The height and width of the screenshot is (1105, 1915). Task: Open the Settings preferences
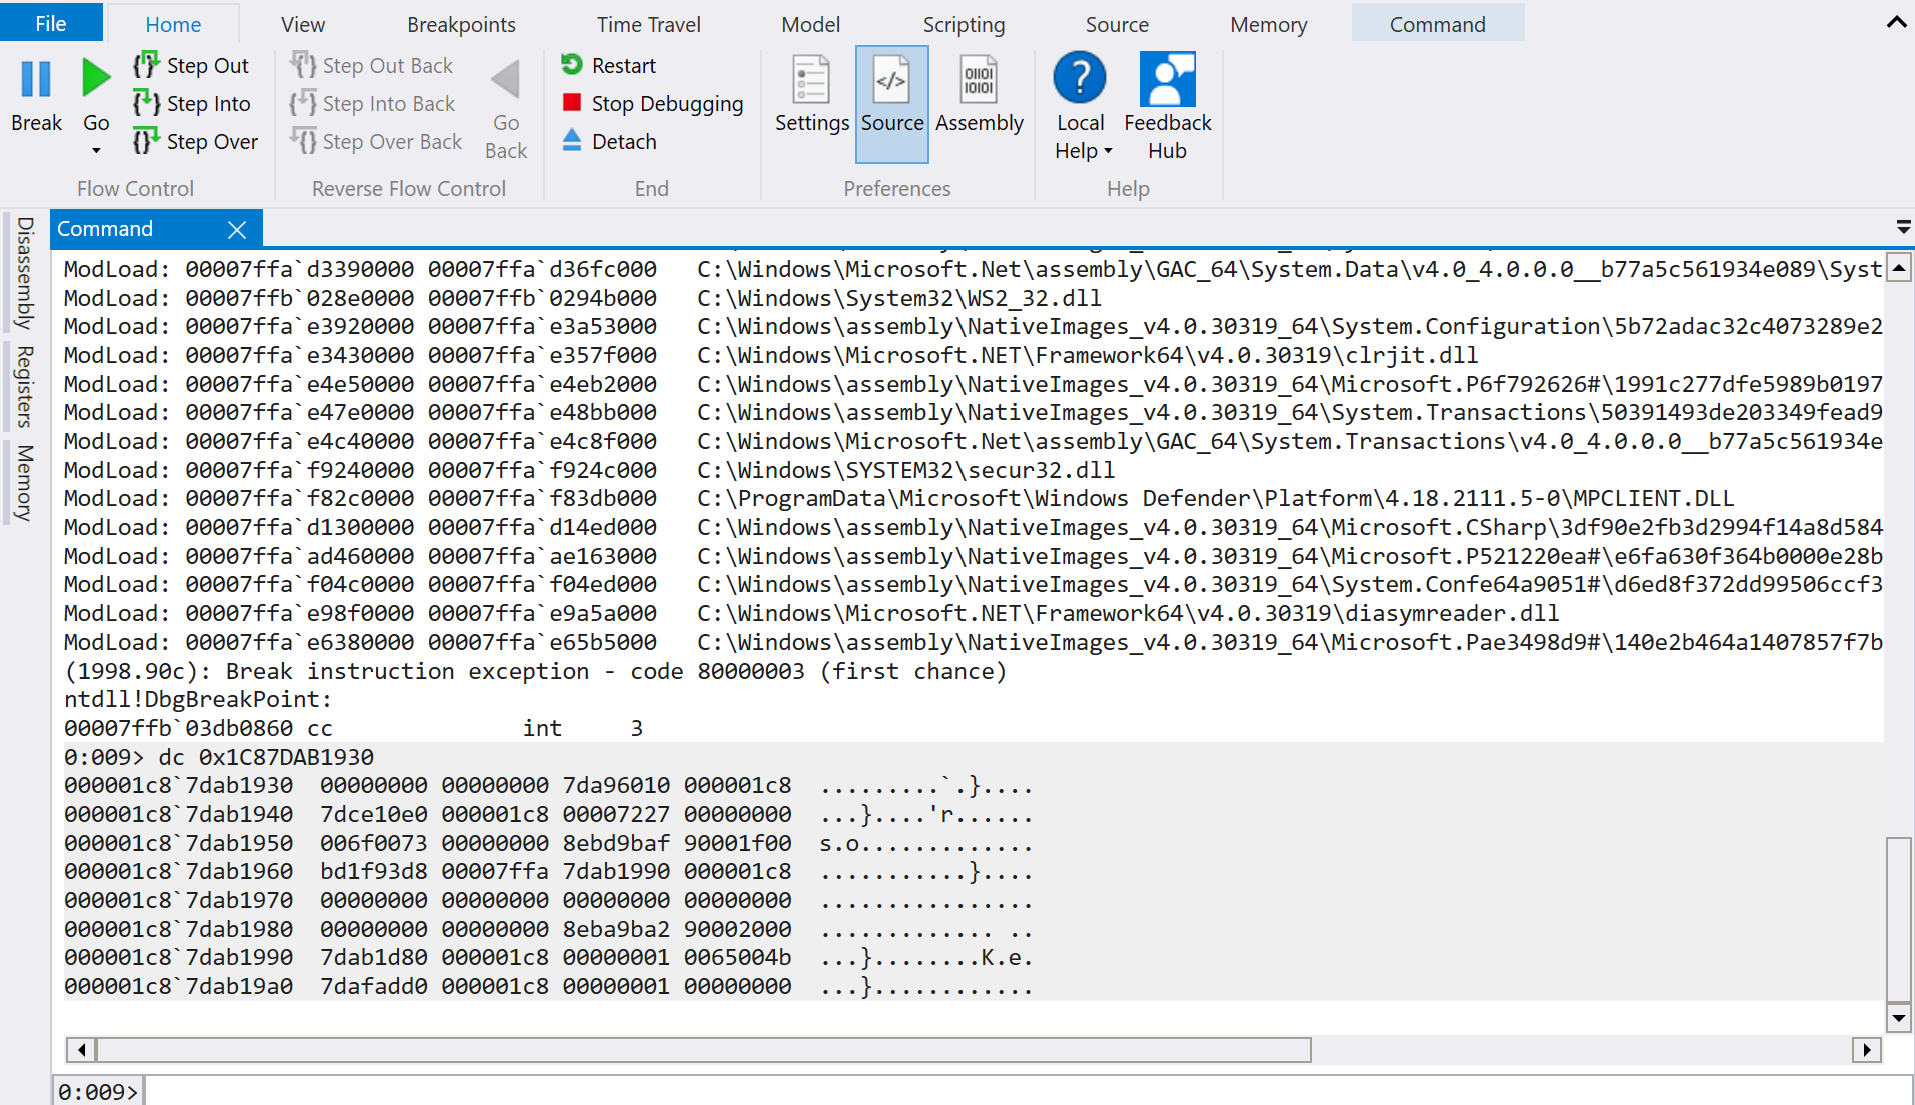811,96
